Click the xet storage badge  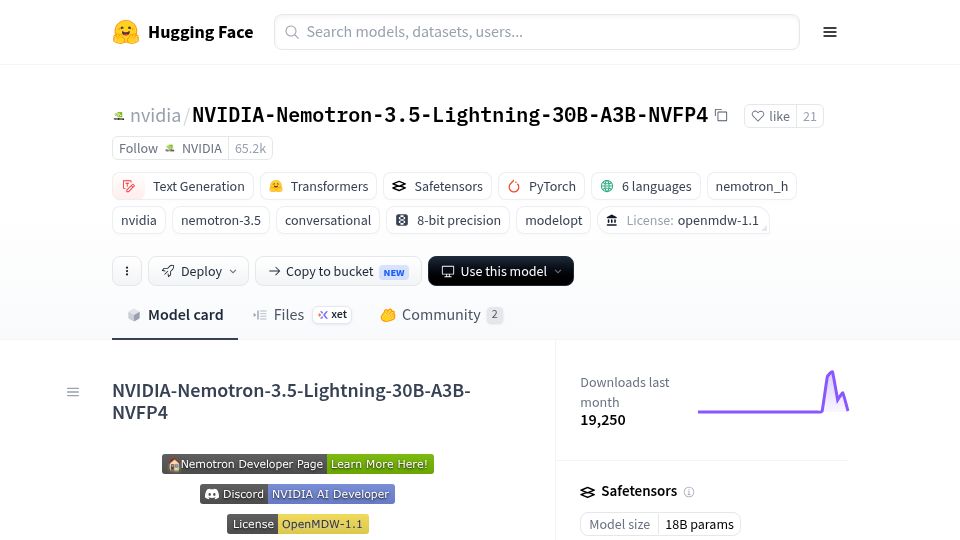pos(332,315)
